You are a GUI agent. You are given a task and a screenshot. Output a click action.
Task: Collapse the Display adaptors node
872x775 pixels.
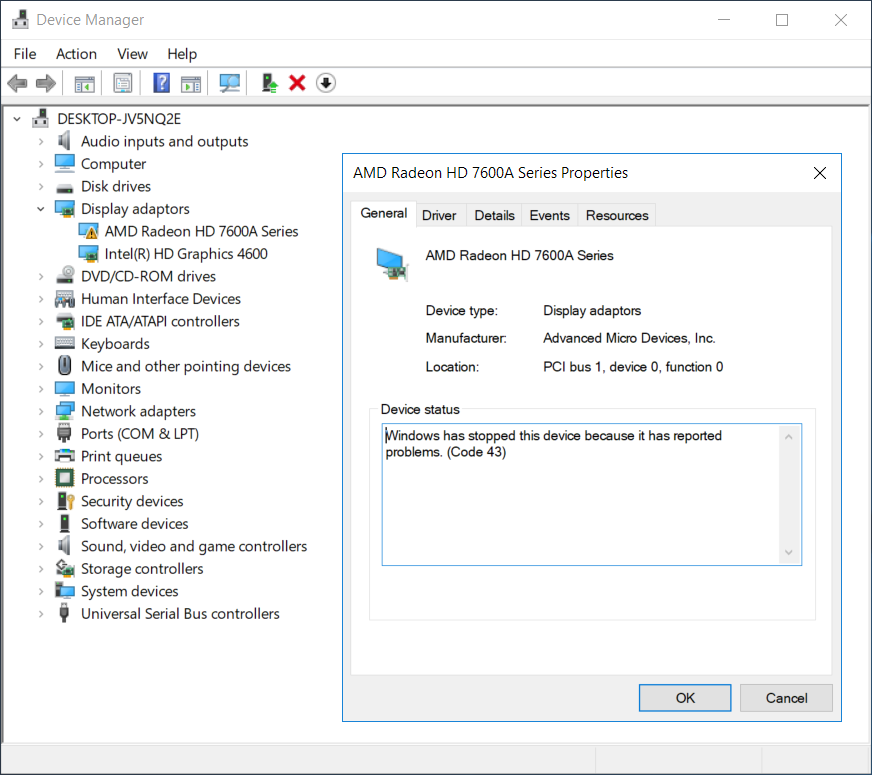[41, 209]
